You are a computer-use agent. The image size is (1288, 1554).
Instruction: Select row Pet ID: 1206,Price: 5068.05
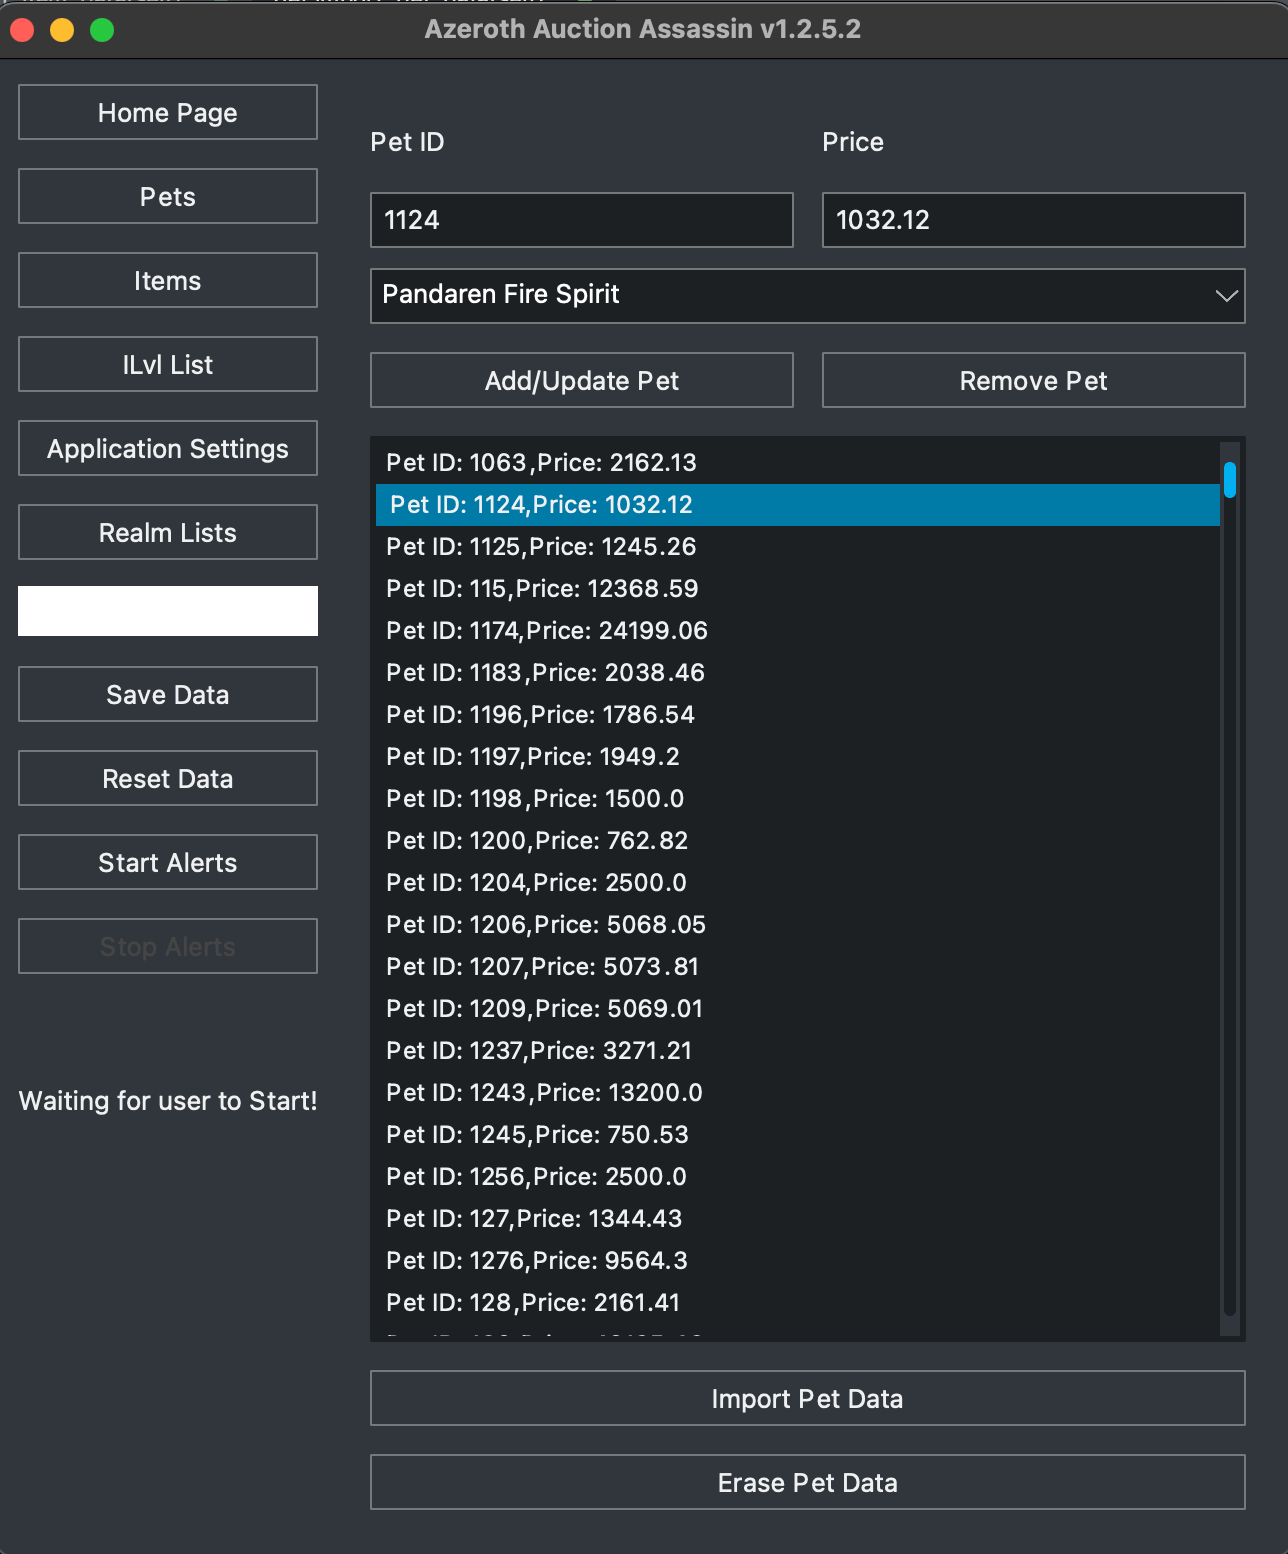(798, 925)
